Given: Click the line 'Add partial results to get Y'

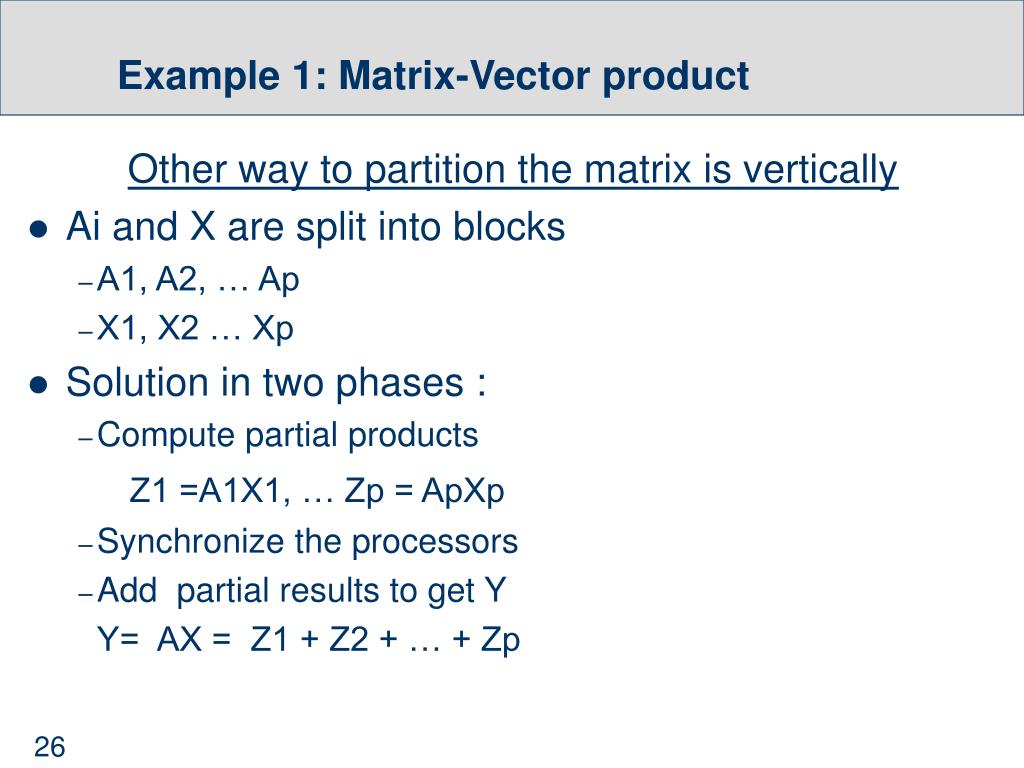Looking at the screenshot, I should (x=302, y=591).
